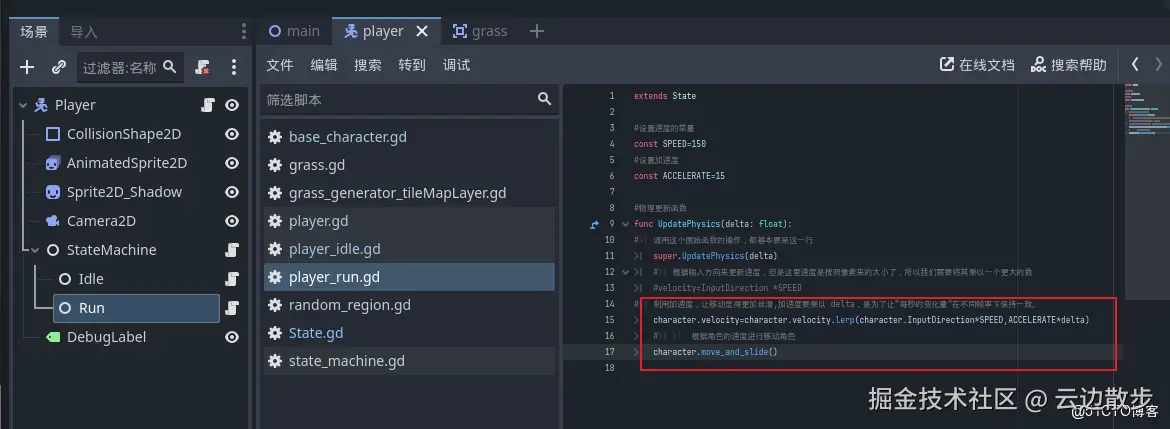Click the gear icon beside base_character.gd
1170x429 pixels.
pos(275,137)
